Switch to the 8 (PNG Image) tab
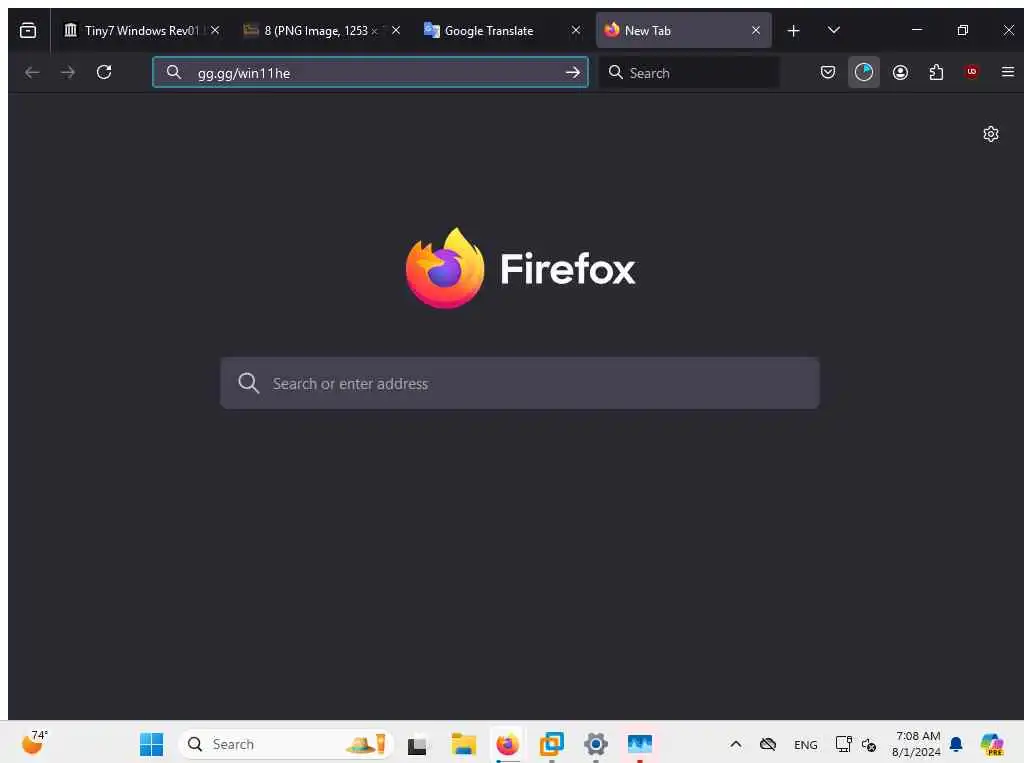Image resolution: width=1024 pixels, height=763 pixels. (317, 30)
